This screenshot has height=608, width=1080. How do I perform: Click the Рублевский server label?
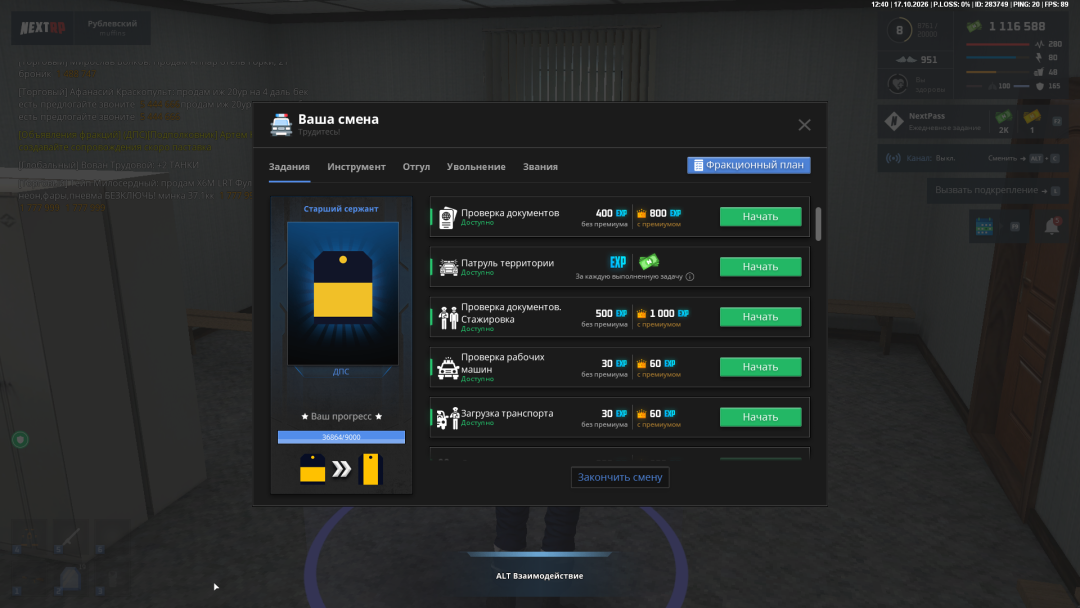tap(112, 24)
